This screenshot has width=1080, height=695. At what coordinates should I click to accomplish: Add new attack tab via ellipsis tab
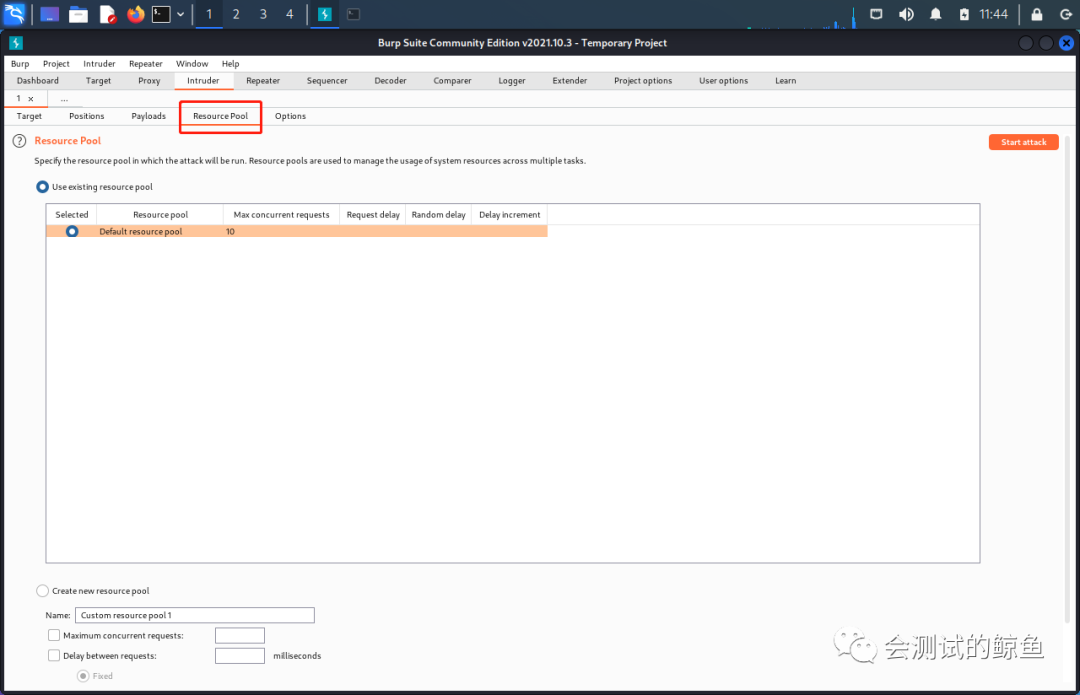coord(64,99)
